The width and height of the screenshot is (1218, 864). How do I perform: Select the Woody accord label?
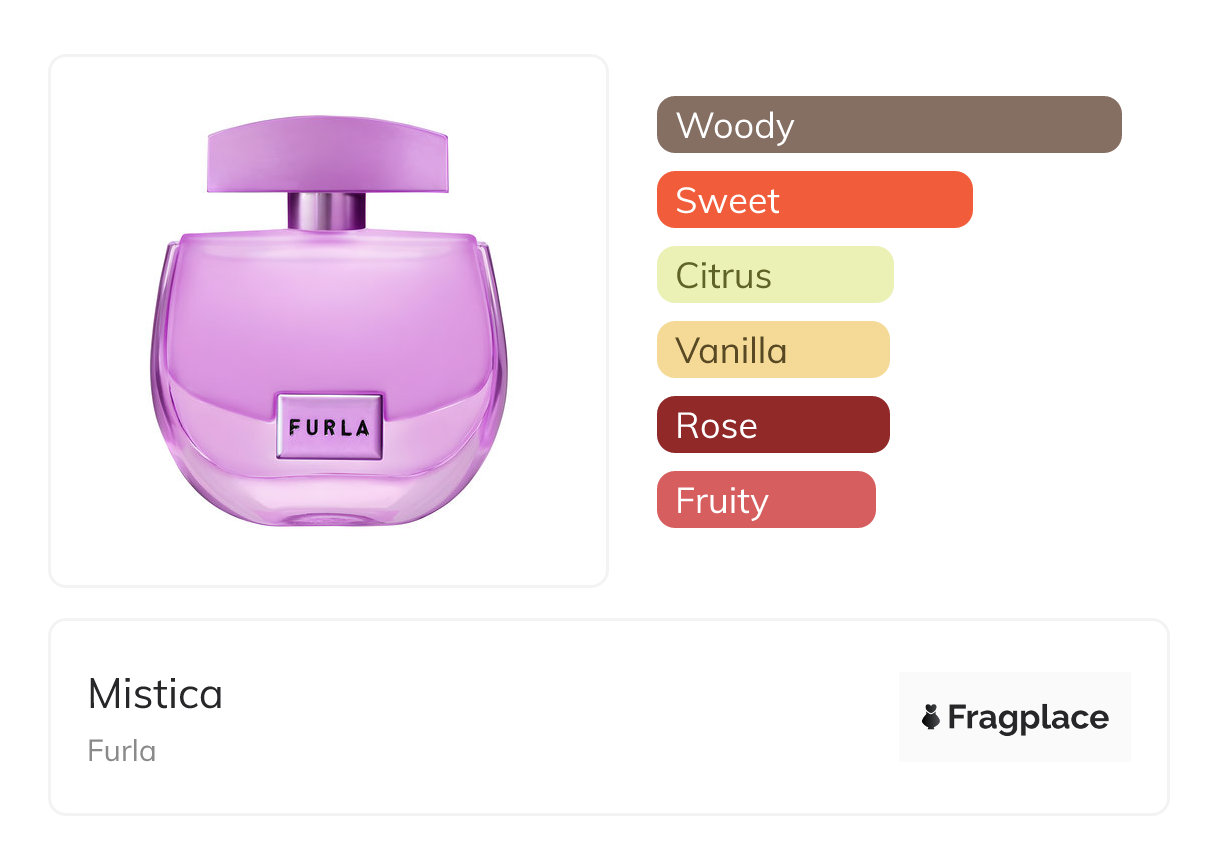tap(735, 125)
